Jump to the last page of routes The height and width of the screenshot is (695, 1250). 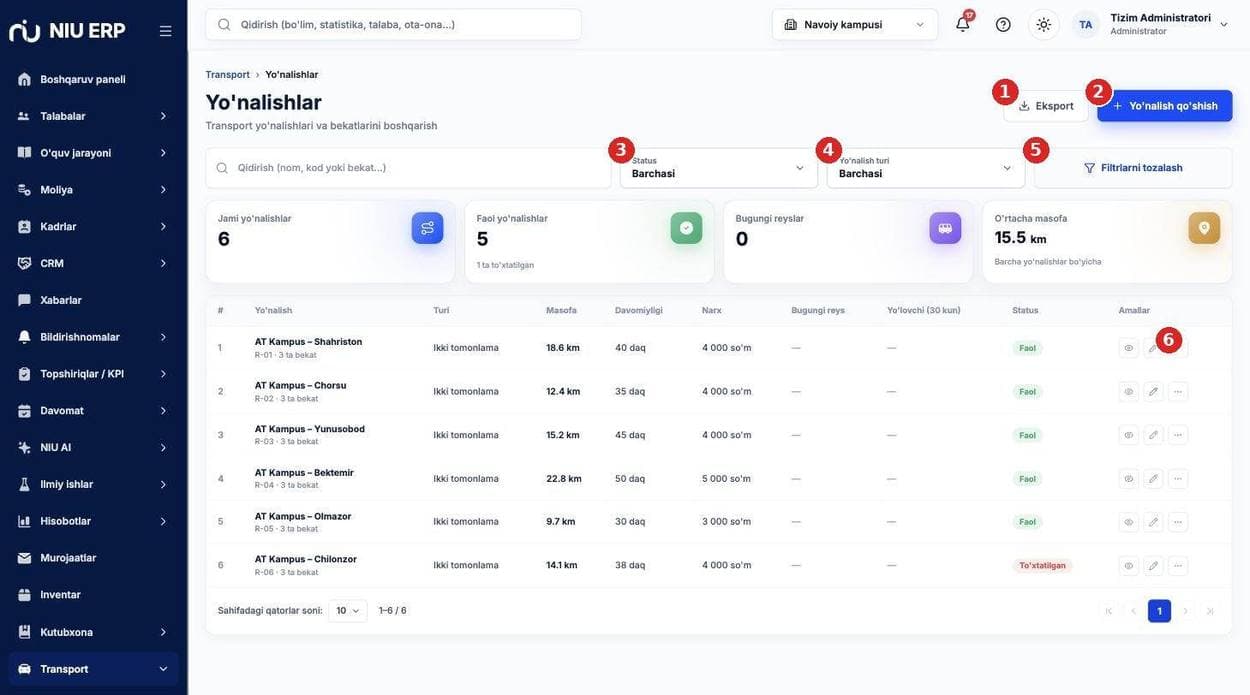(x=1210, y=611)
